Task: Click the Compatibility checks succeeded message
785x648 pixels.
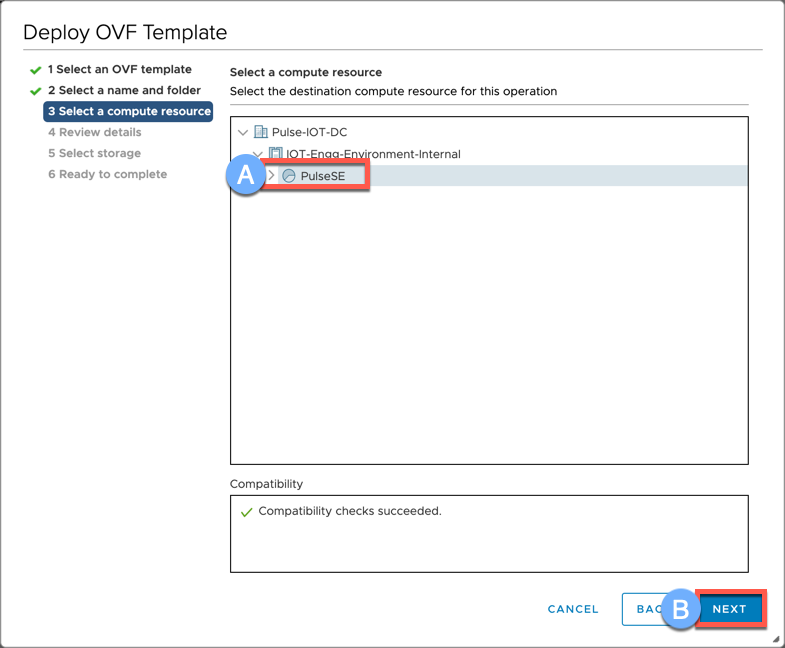Action: (x=350, y=511)
